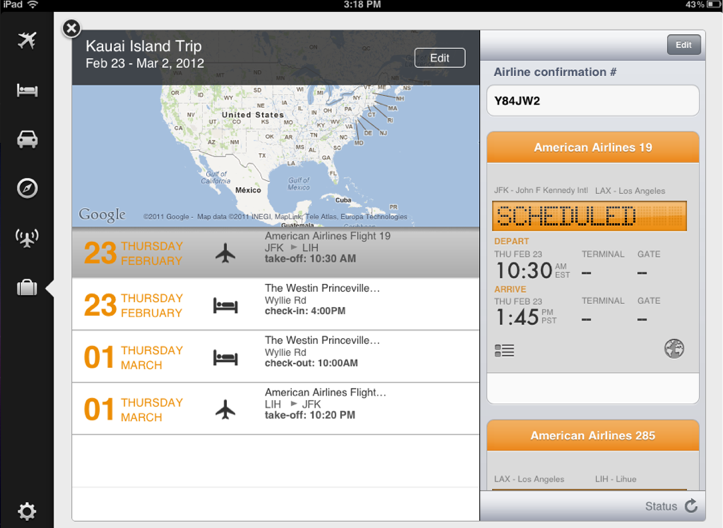Image resolution: width=723 pixels, height=528 pixels.
Task: Tap the broadcast antenna sidebar icon
Action: point(27,238)
